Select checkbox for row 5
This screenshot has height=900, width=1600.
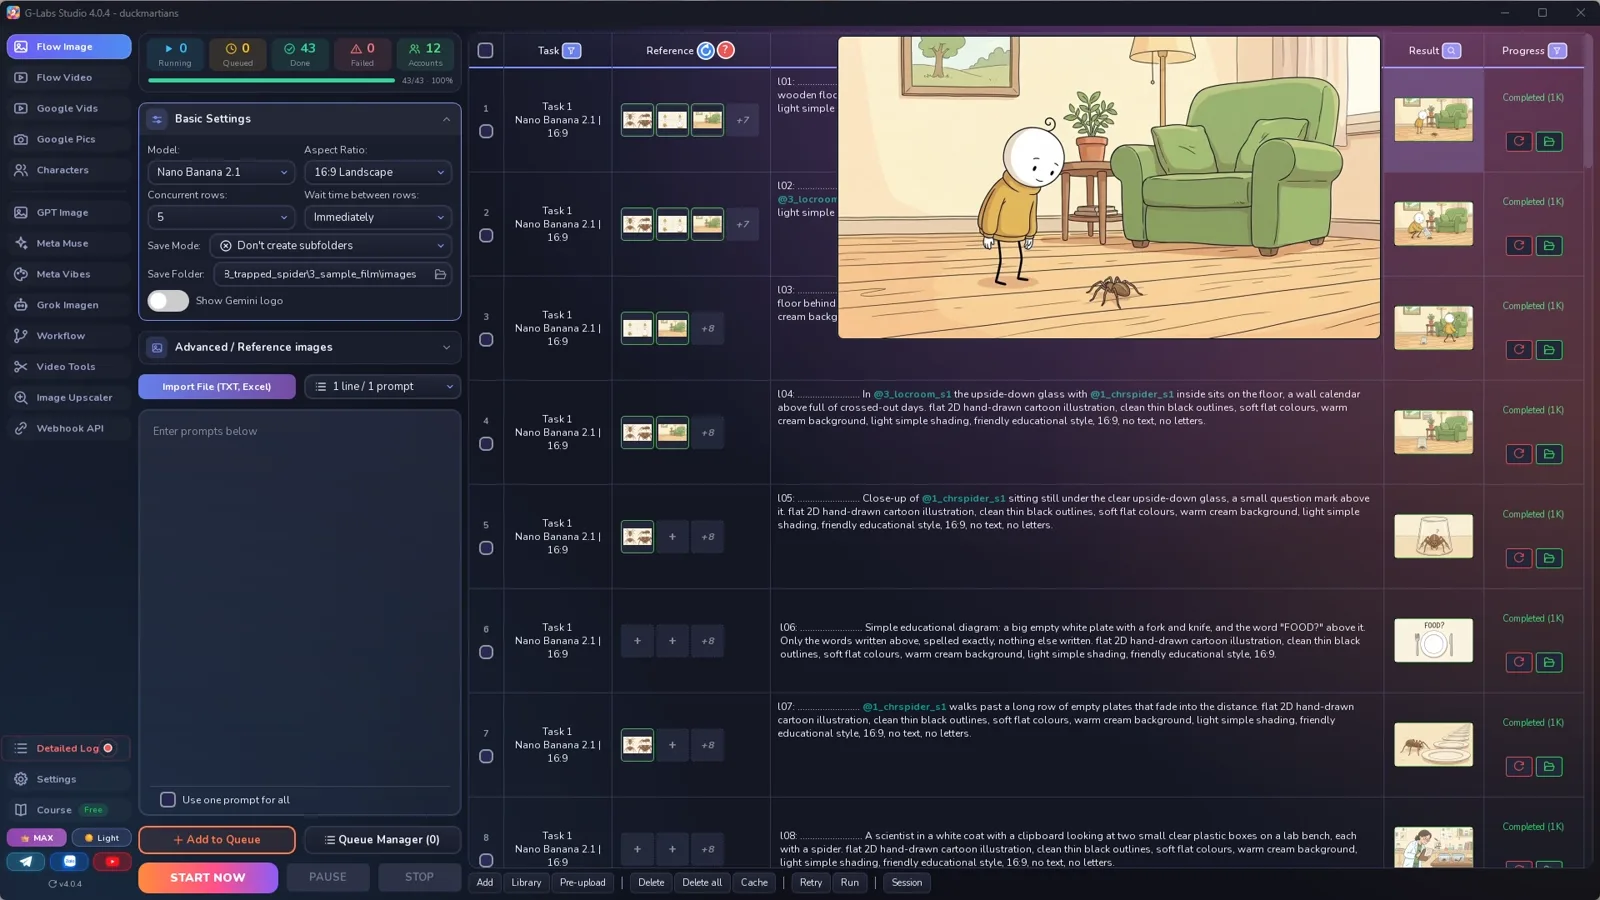[486, 548]
